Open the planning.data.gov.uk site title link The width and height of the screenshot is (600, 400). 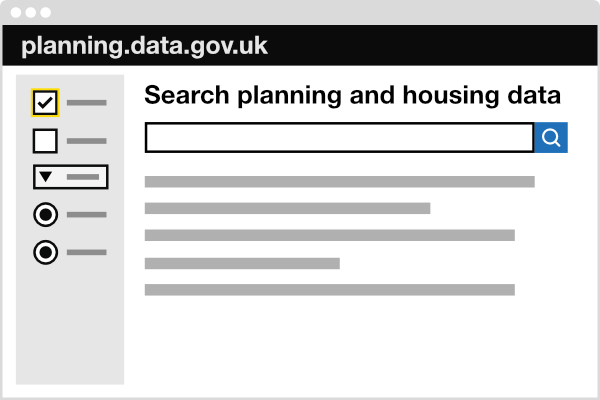pos(144,46)
